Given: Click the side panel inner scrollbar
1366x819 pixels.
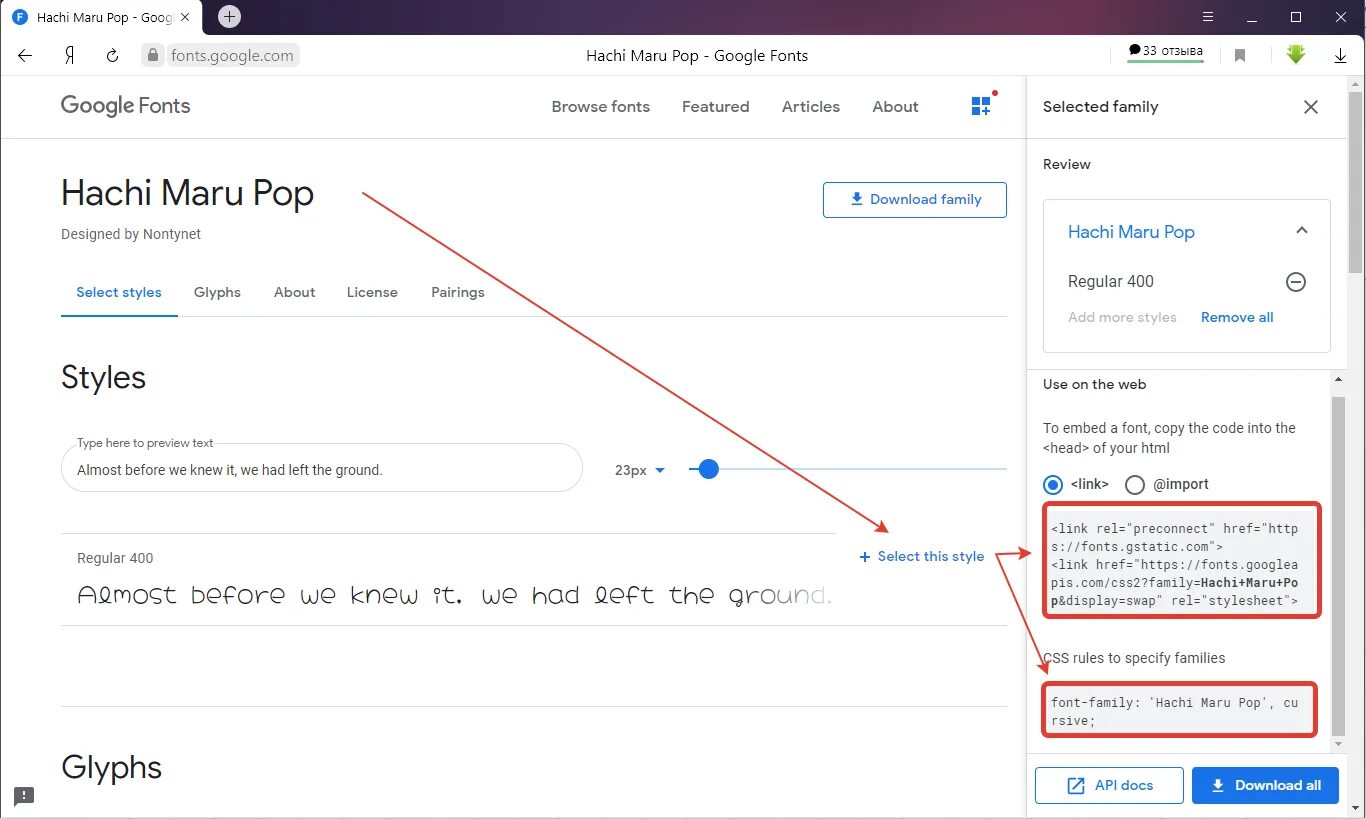Looking at the screenshot, I should click(x=1338, y=565).
